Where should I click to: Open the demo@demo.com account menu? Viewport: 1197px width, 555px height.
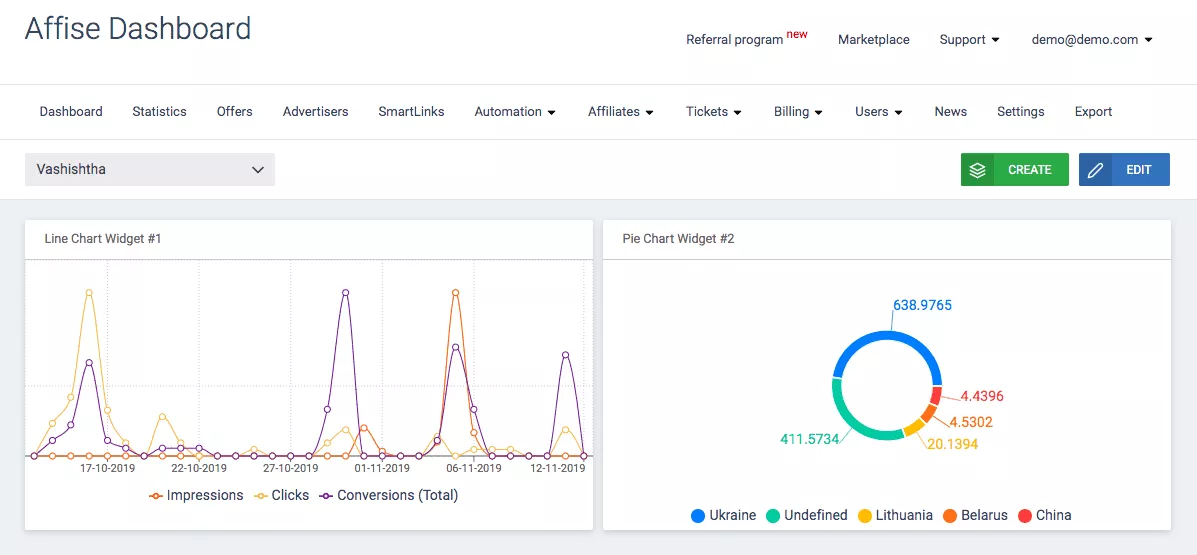1092,40
